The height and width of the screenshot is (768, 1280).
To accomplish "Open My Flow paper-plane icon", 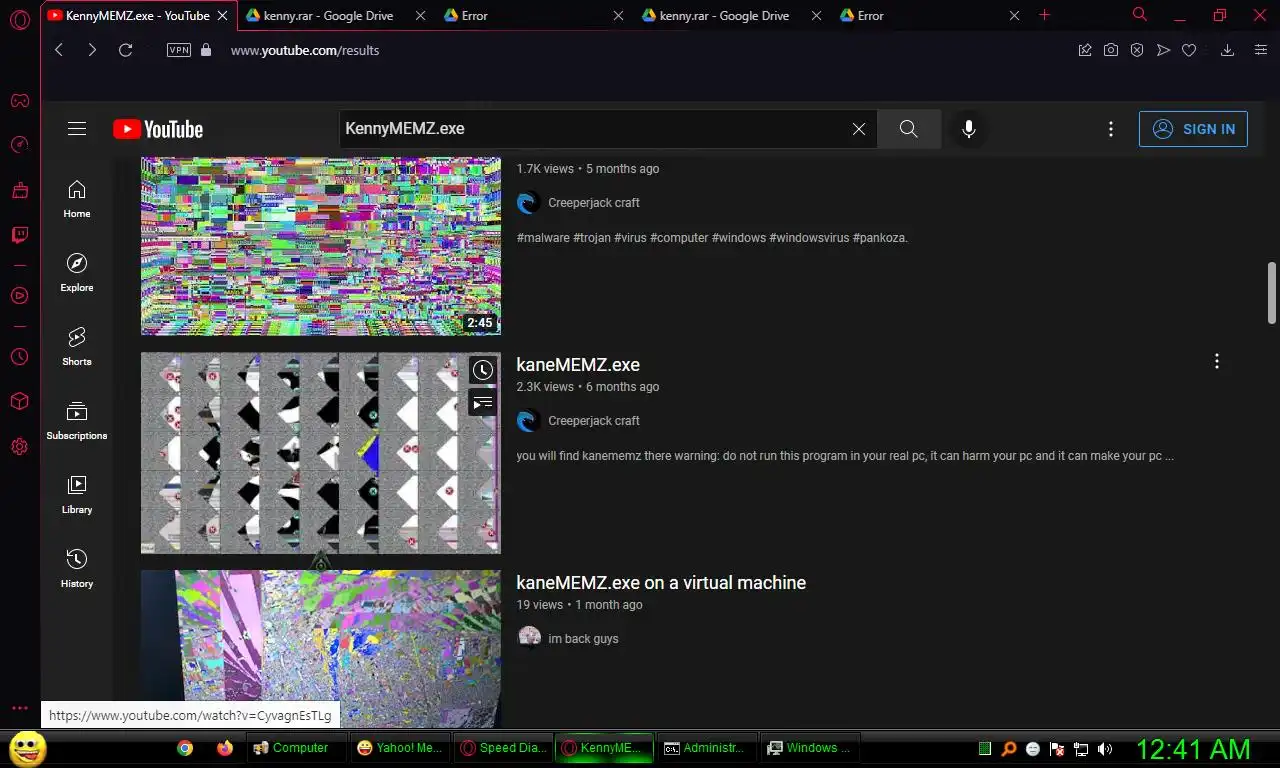I will (x=1163, y=50).
